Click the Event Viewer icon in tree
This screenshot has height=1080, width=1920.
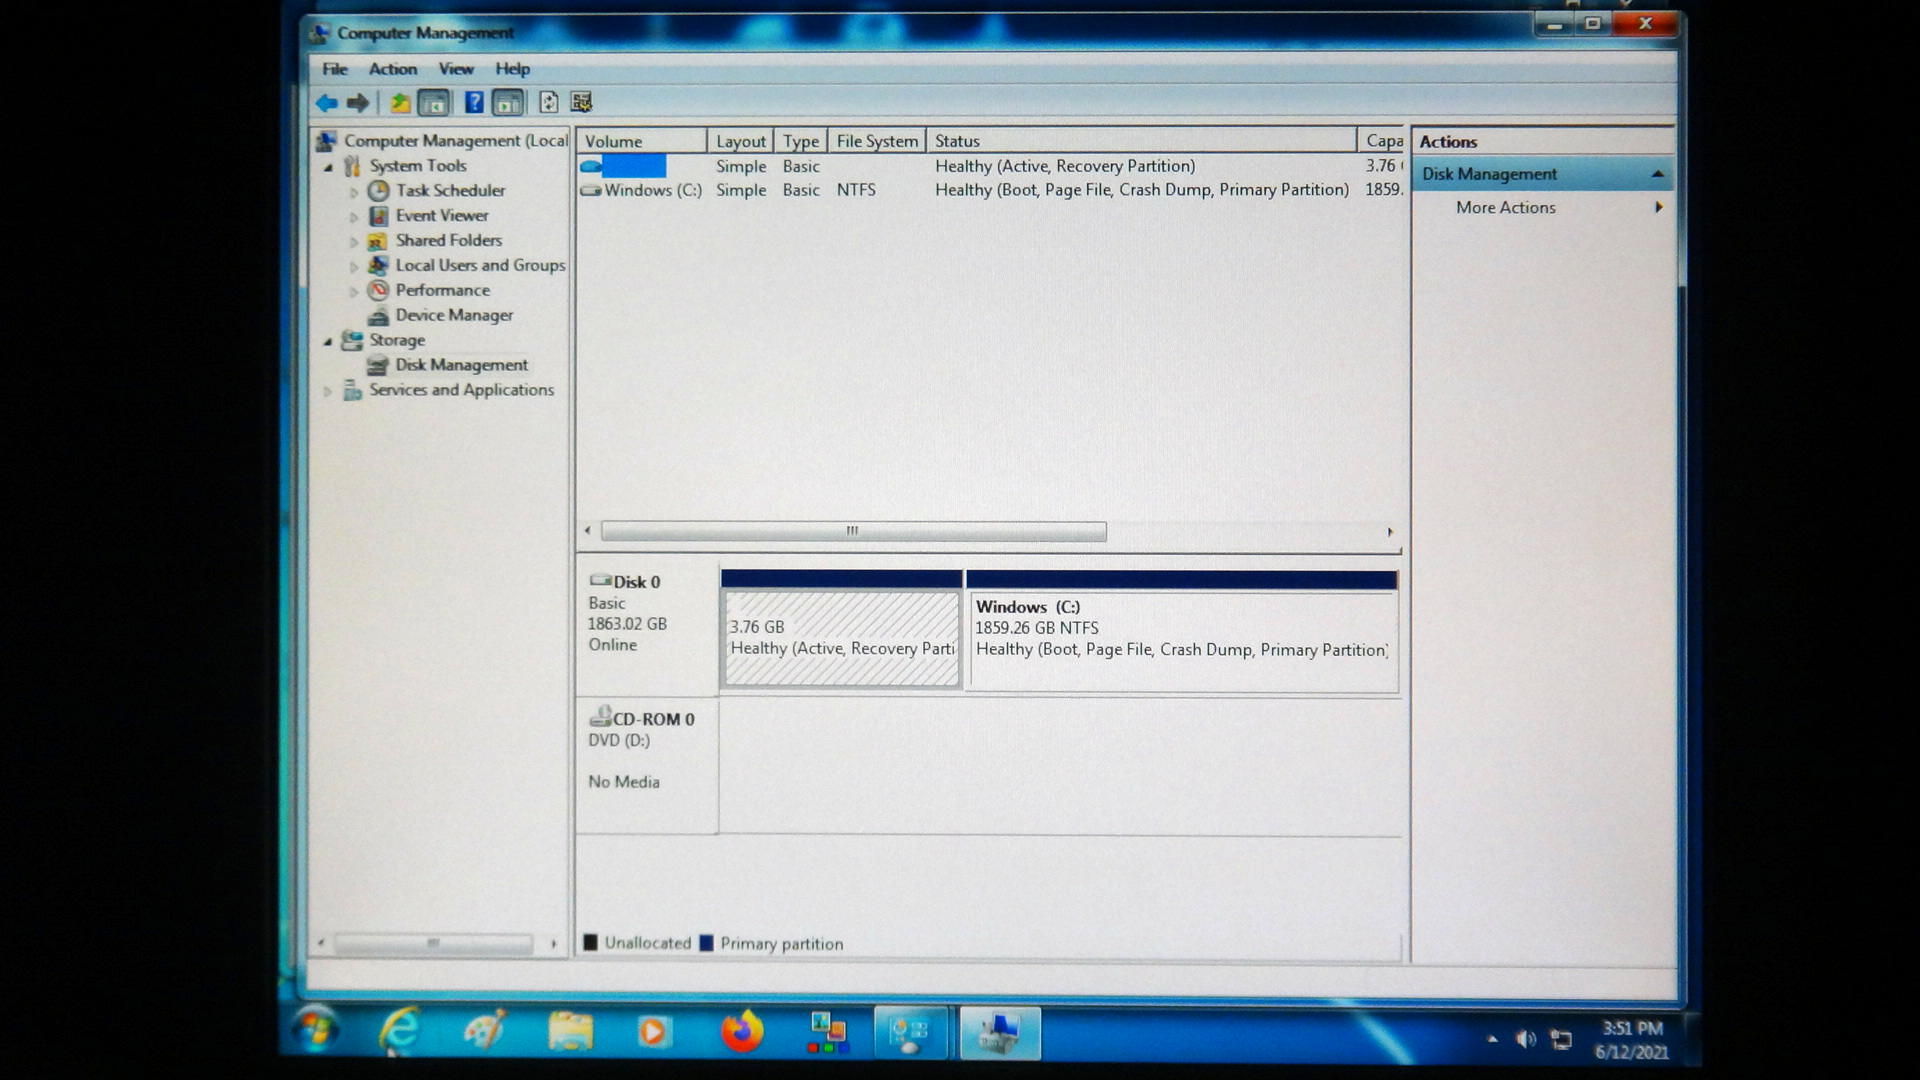(378, 215)
